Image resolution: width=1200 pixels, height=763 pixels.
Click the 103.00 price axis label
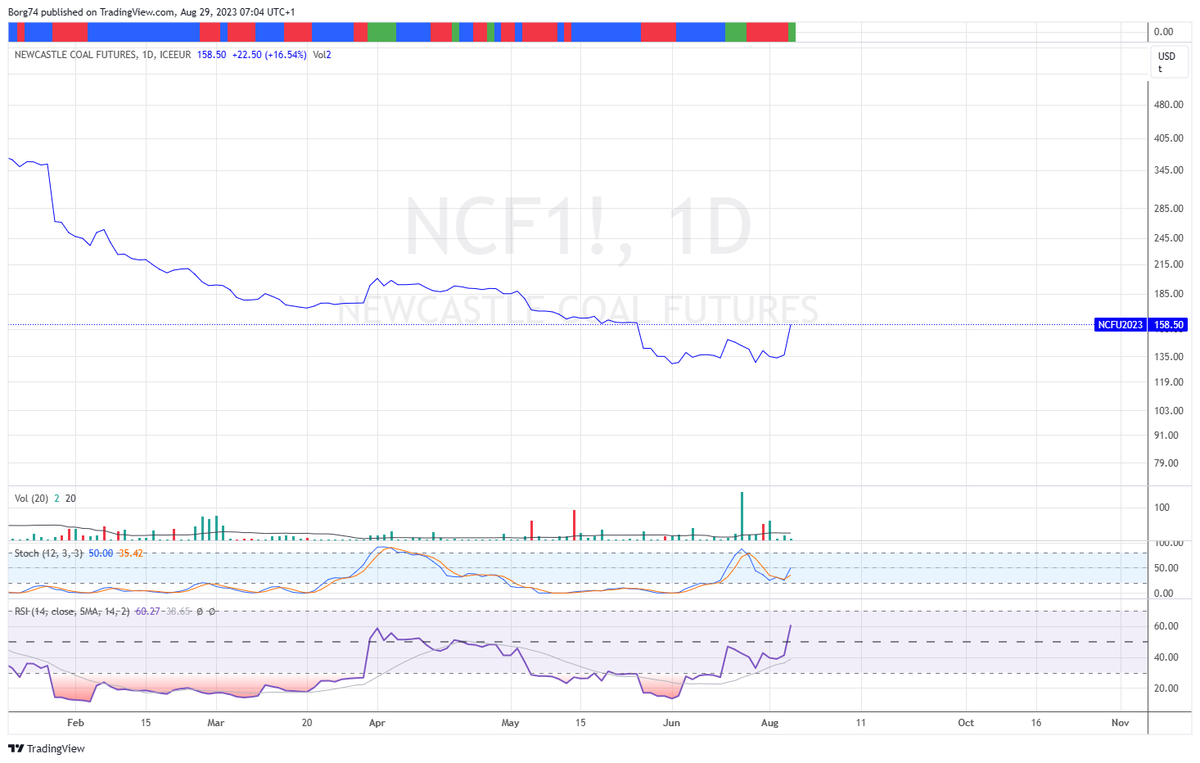coord(1168,411)
